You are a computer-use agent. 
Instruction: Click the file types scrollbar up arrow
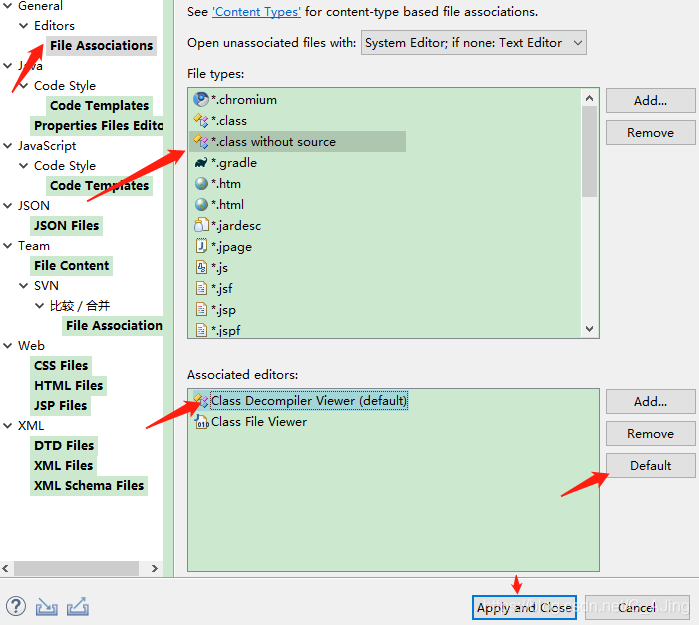(589, 98)
